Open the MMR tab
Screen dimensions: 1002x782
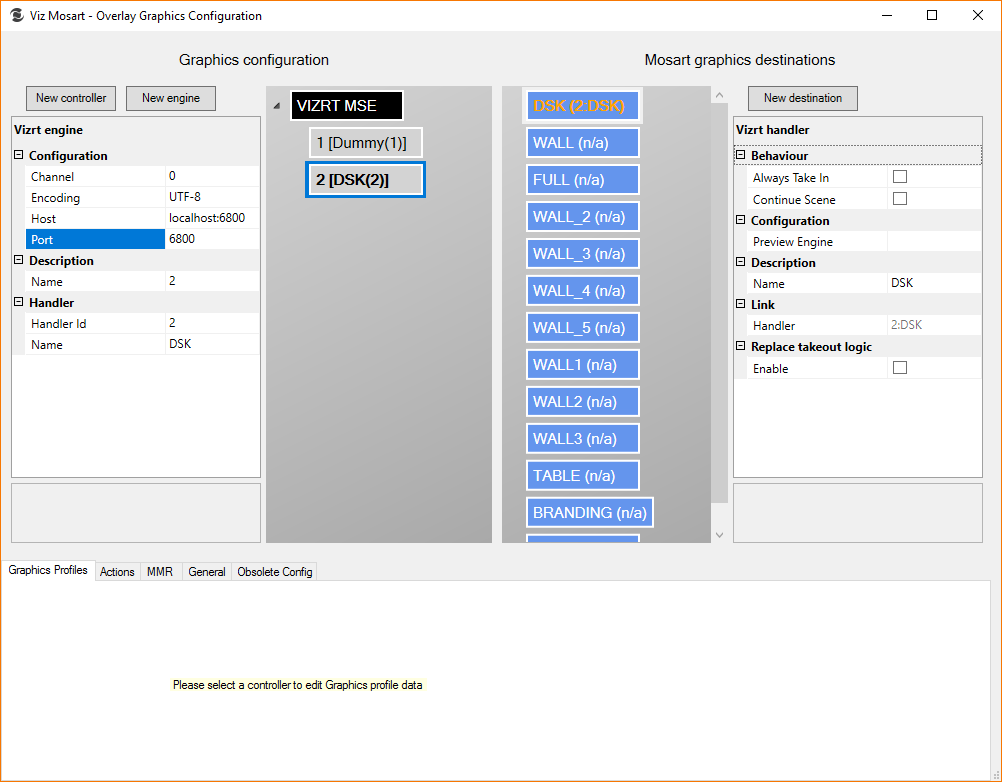pos(160,572)
